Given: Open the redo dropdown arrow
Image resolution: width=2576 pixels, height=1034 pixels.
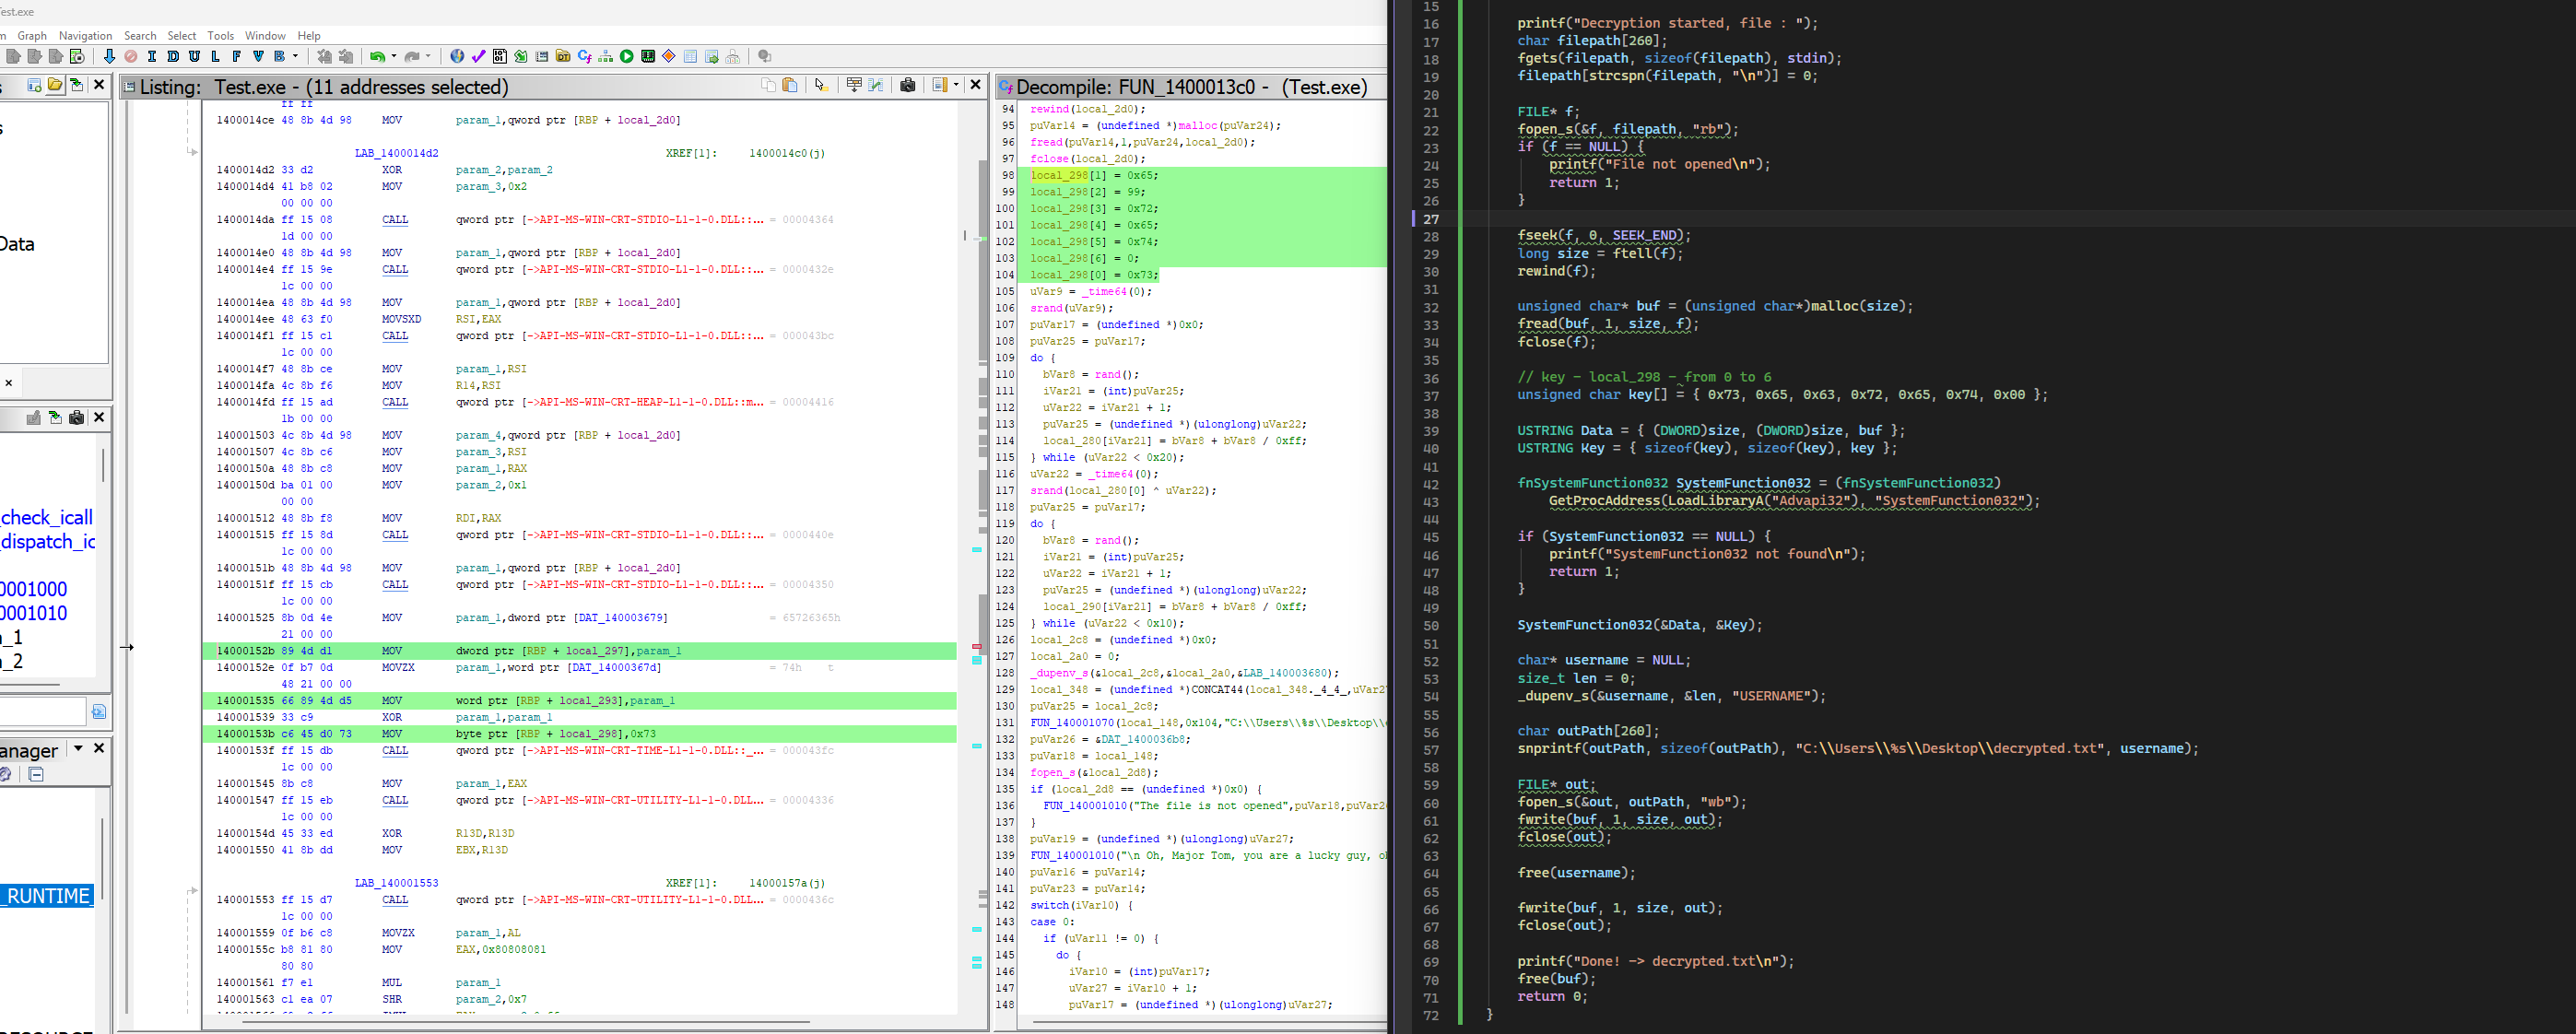Looking at the screenshot, I should [429, 58].
